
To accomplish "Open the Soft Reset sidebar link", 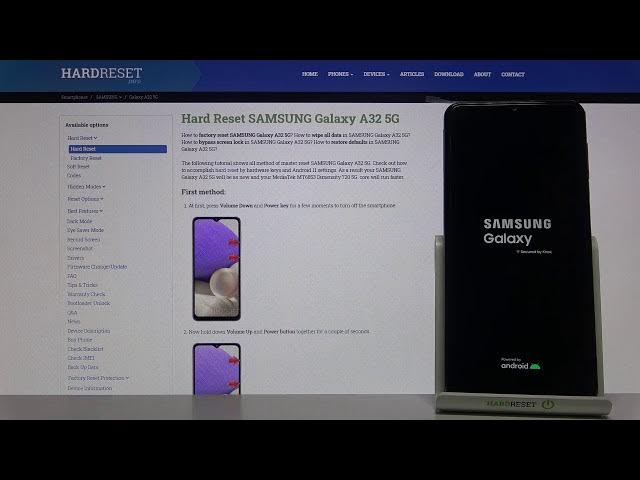I will (x=78, y=167).
